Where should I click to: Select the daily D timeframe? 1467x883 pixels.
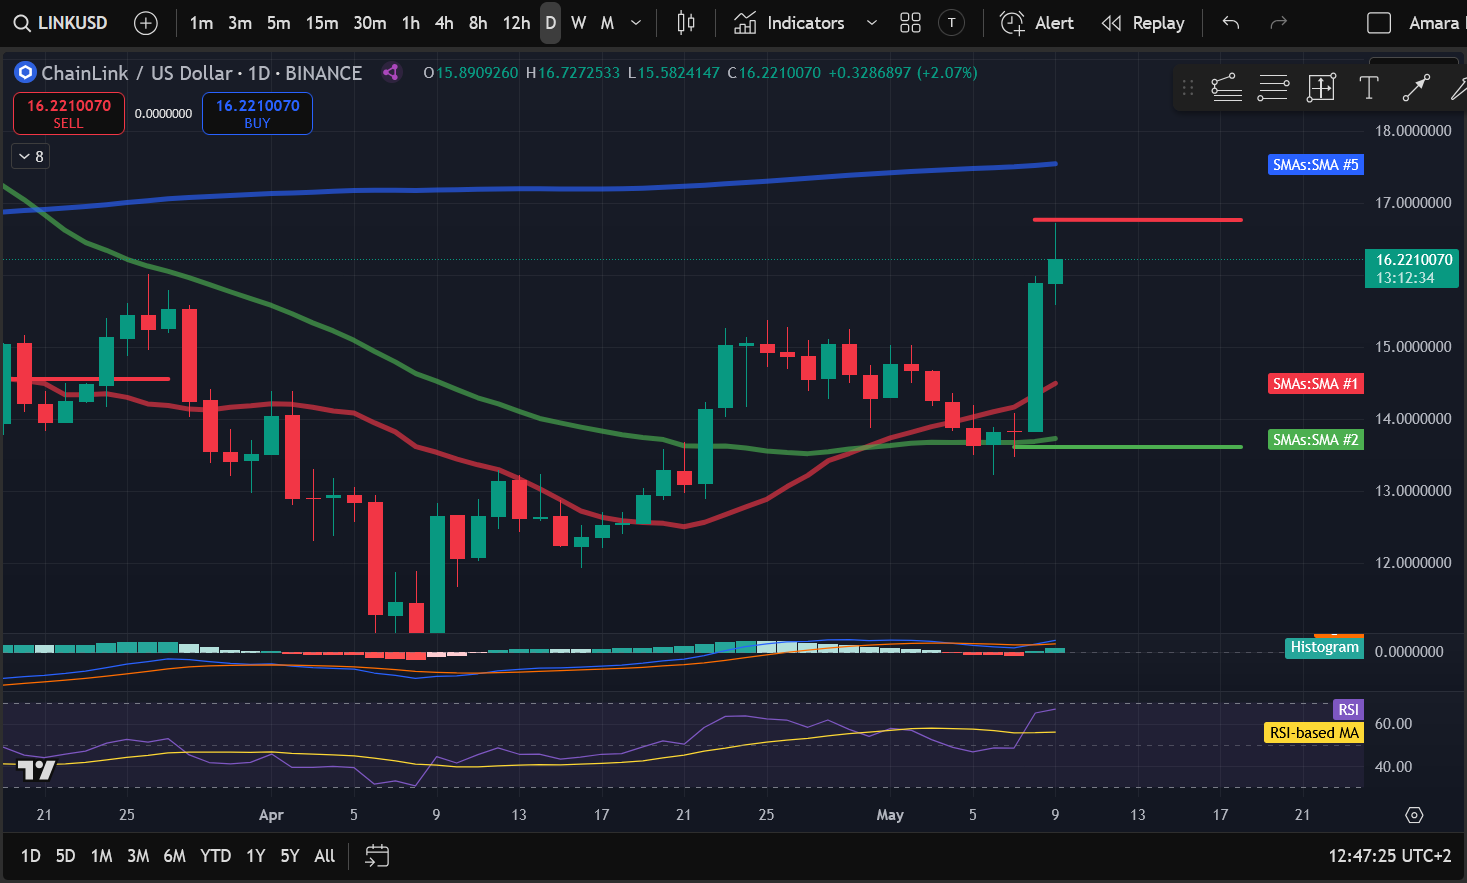pos(551,23)
